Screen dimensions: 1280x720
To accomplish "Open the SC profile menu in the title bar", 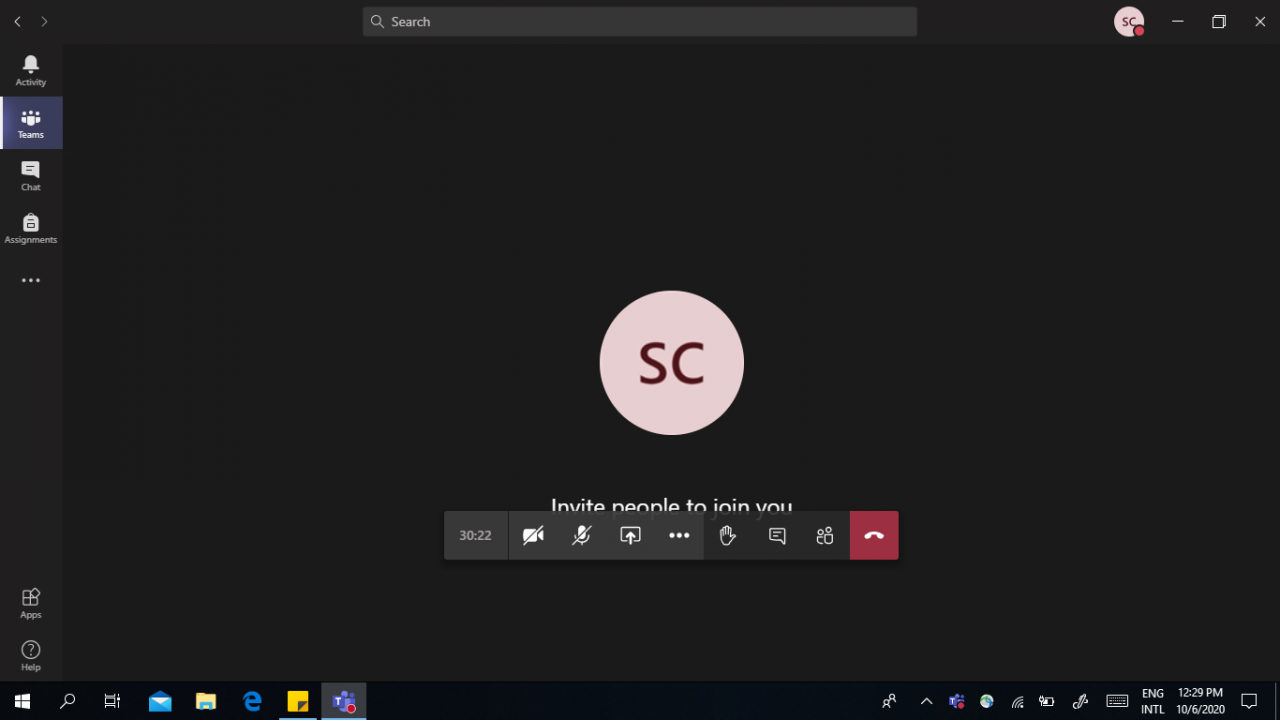I will tap(1129, 21).
